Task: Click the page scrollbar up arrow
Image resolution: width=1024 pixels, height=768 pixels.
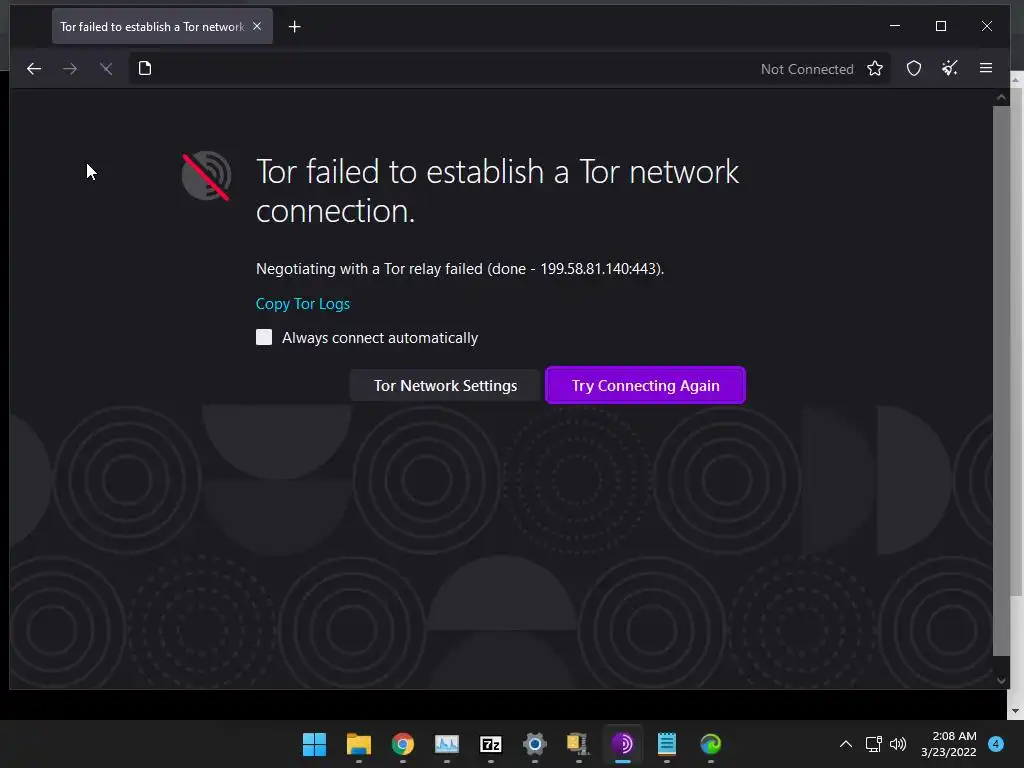Action: pos(1001,97)
